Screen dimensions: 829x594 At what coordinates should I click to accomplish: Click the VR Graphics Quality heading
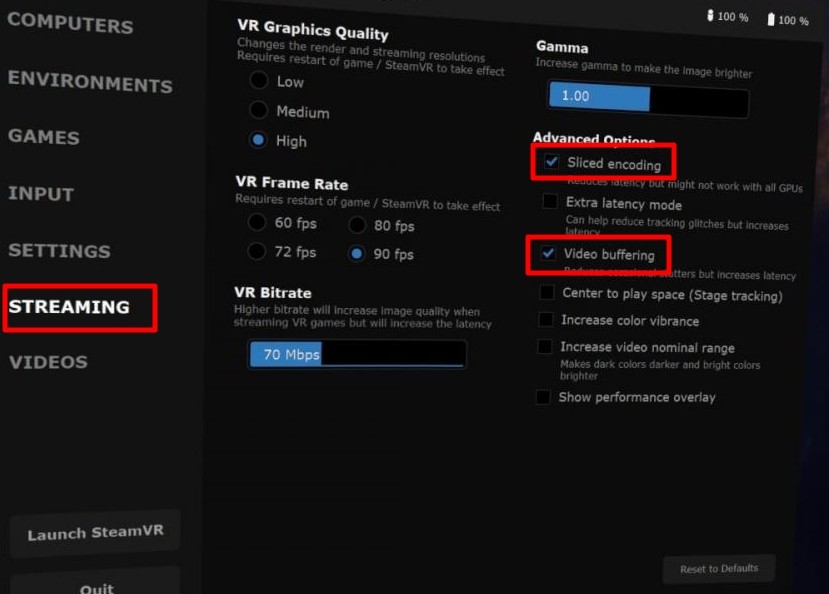312,30
